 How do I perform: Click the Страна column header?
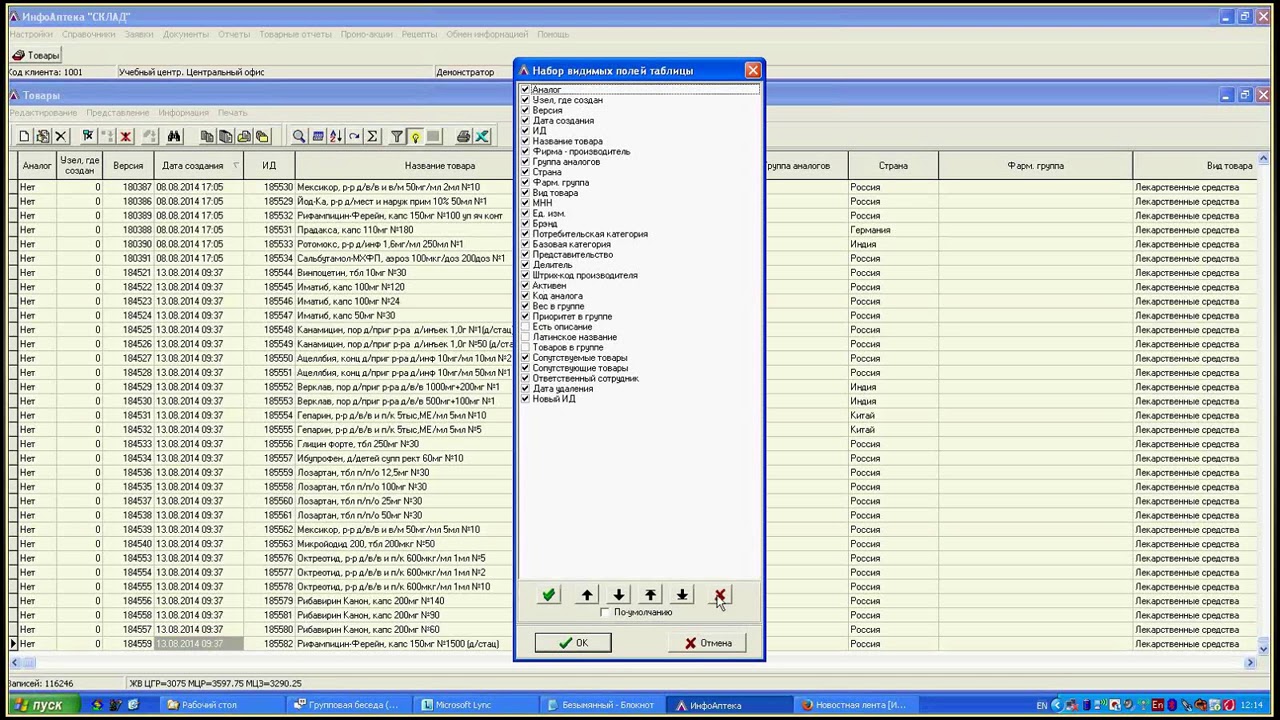(893, 165)
